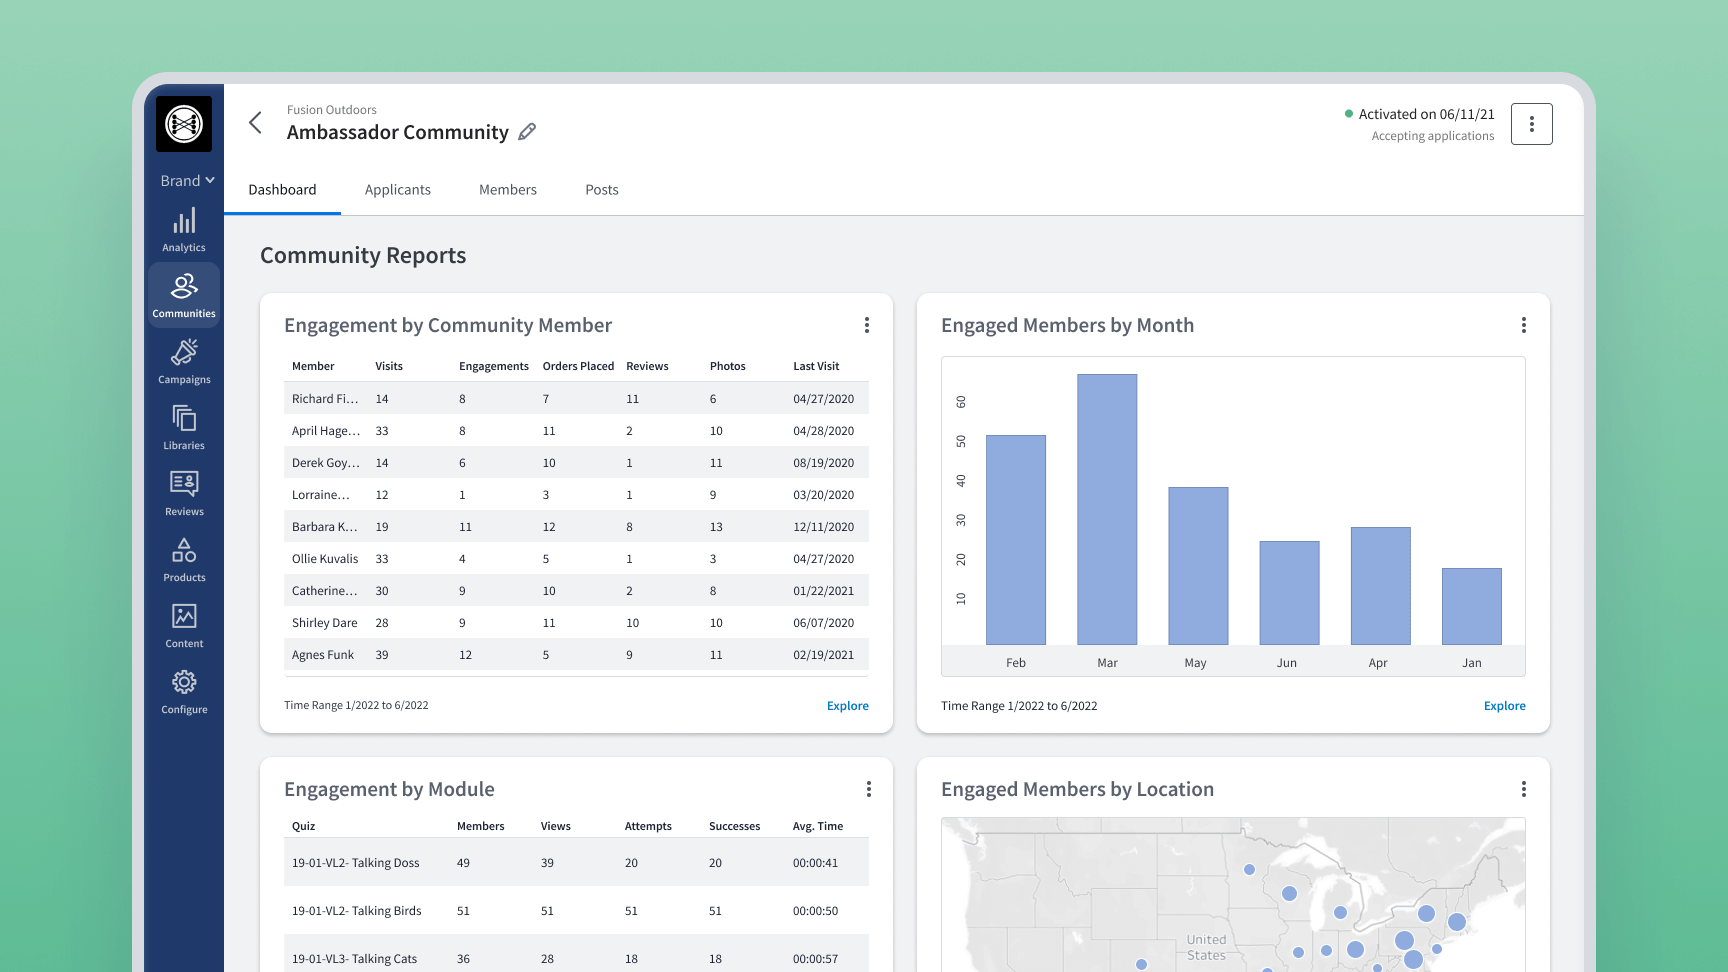Select the Catherine… member row

pos(576,590)
